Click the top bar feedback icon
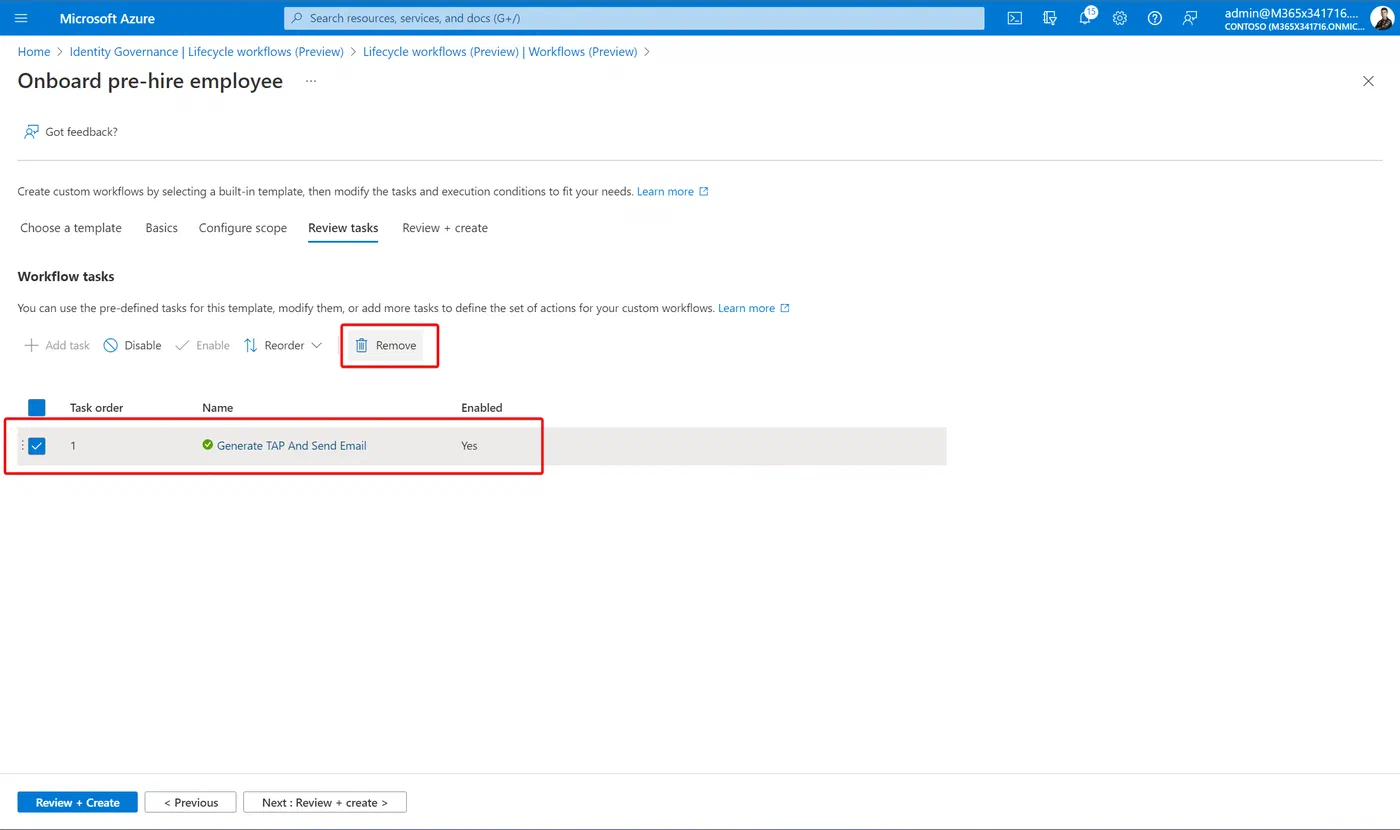1400x830 pixels. (1190, 18)
